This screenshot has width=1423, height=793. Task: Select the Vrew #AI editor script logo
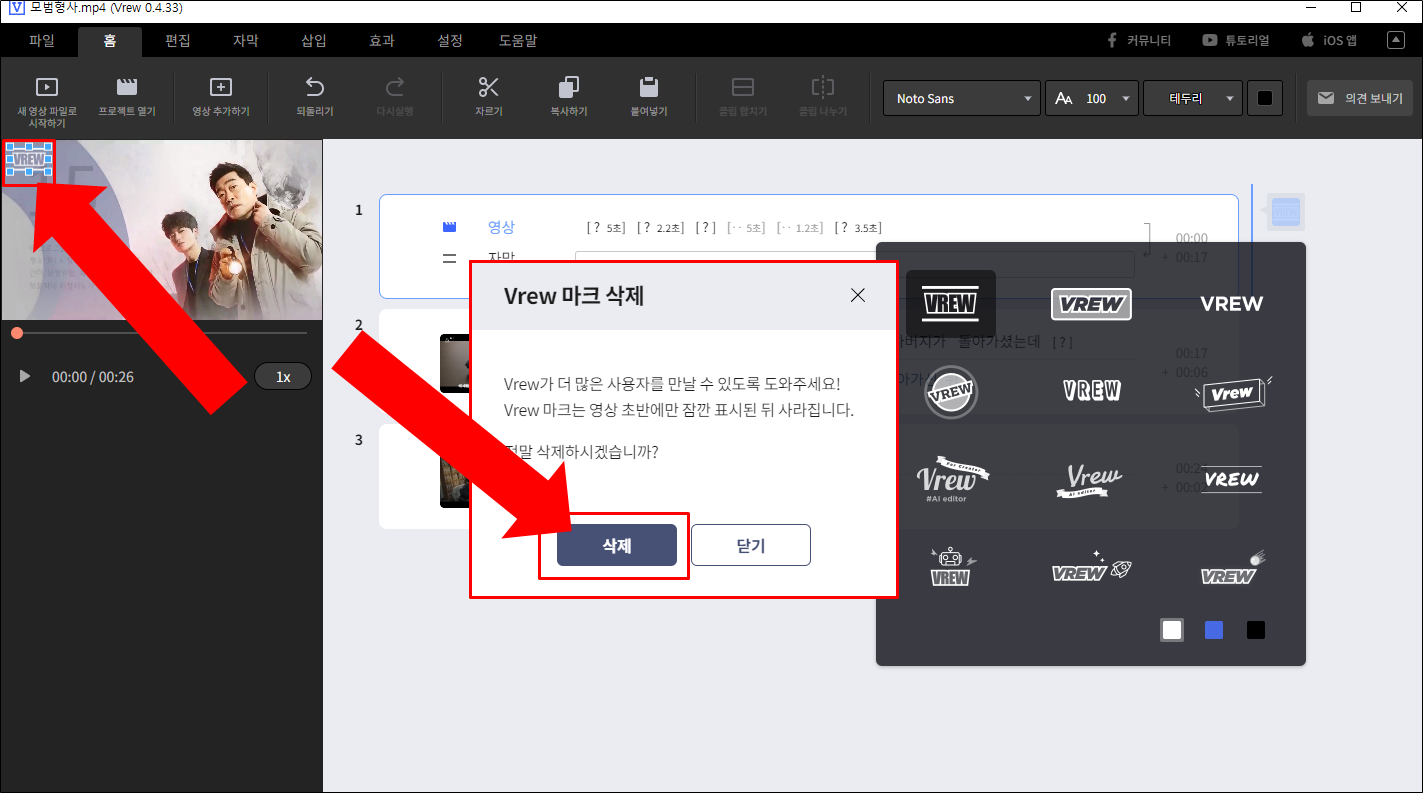[952, 479]
